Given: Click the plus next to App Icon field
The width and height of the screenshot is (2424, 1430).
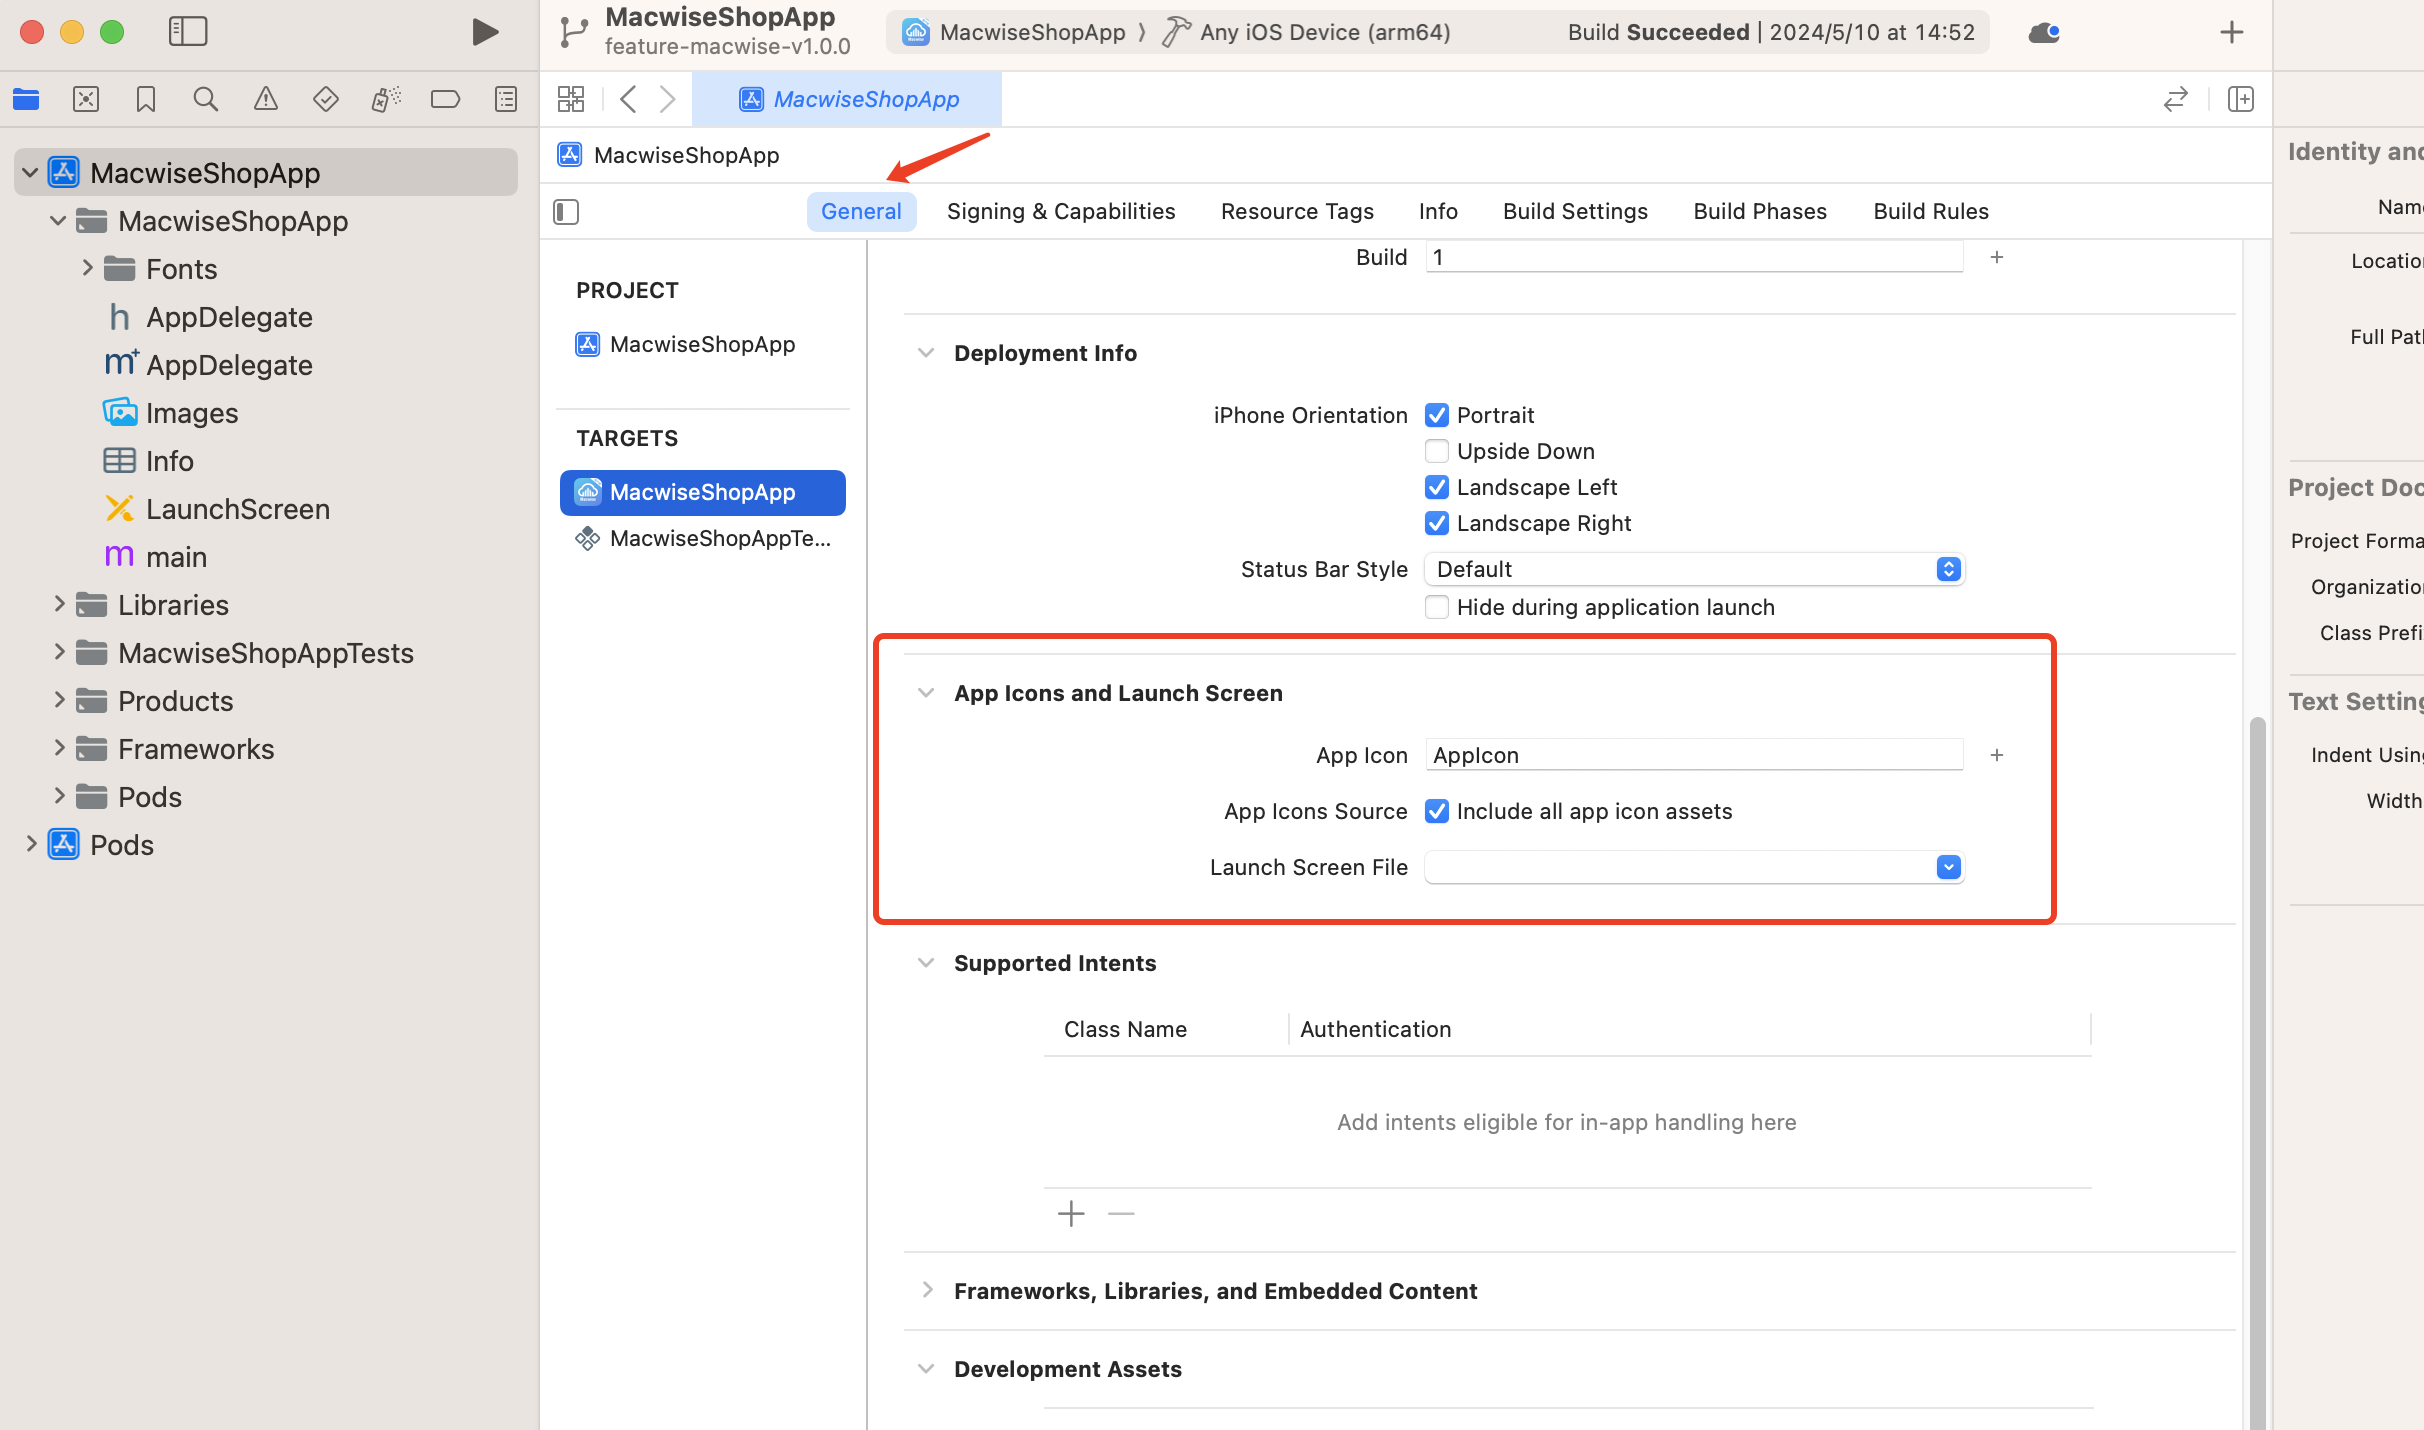Looking at the screenshot, I should pos(1997,755).
